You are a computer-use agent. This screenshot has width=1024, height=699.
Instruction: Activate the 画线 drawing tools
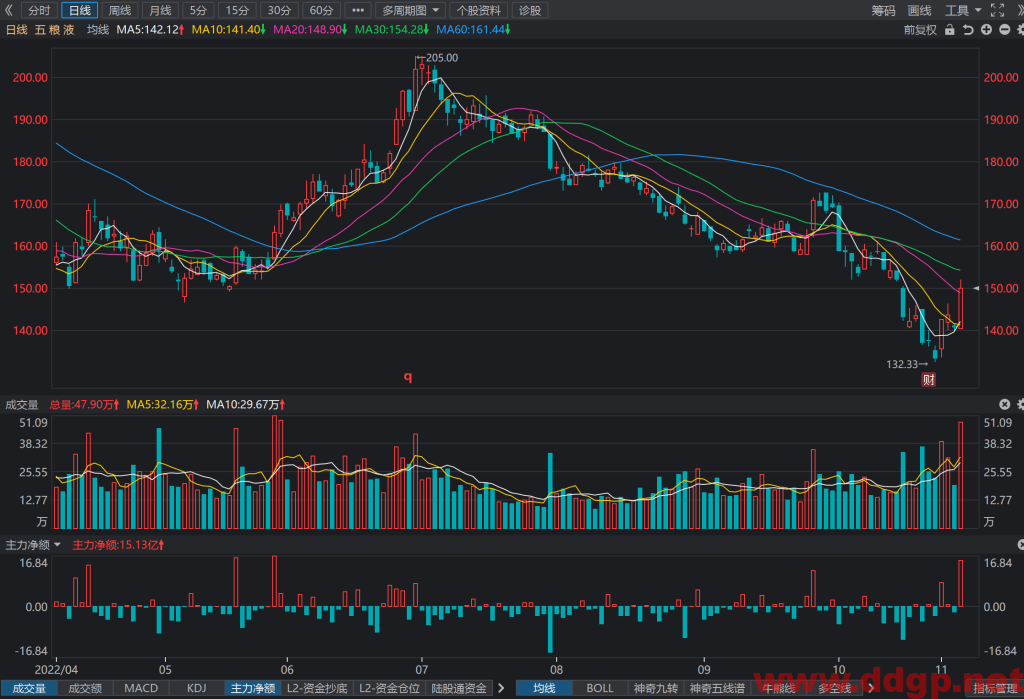coord(920,10)
